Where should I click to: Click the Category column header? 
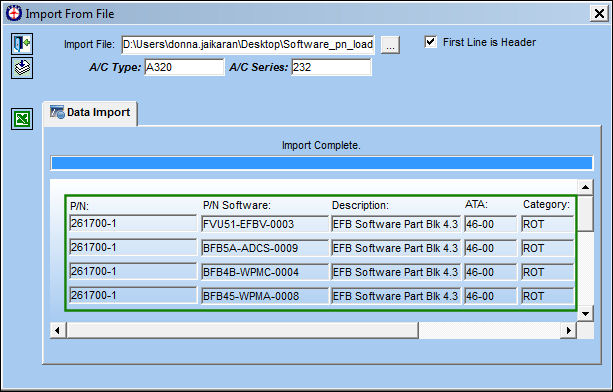coord(546,204)
